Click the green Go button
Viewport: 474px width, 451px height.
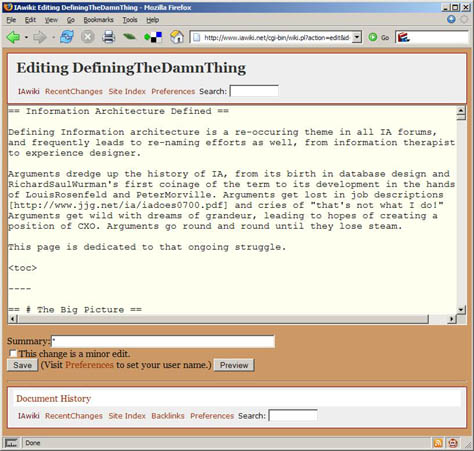(379, 37)
